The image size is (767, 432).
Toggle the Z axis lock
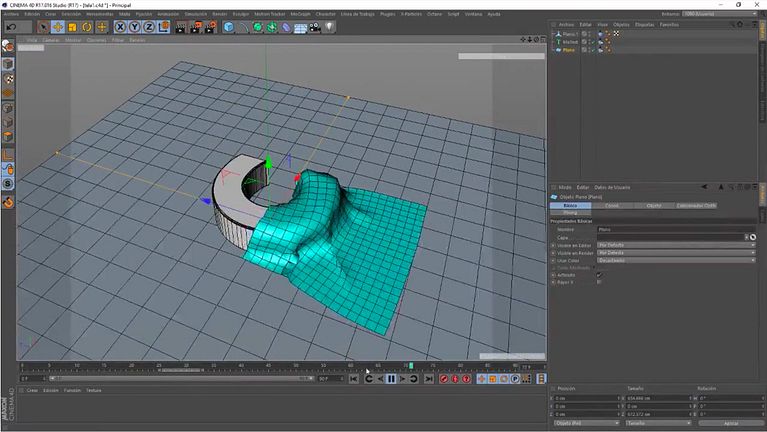(149, 27)
